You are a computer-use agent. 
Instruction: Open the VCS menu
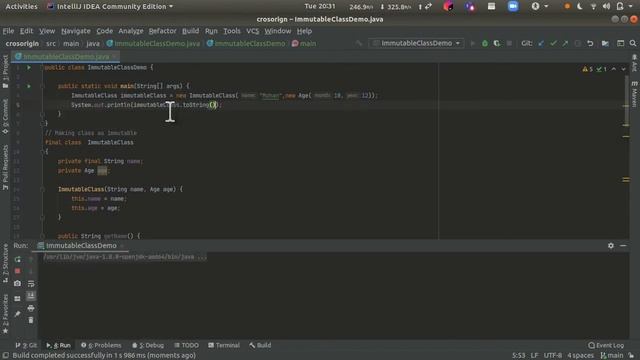click(252, 31)
